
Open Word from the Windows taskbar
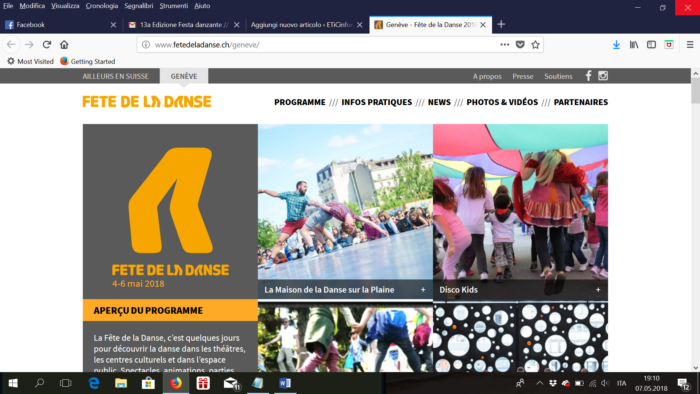285,383
